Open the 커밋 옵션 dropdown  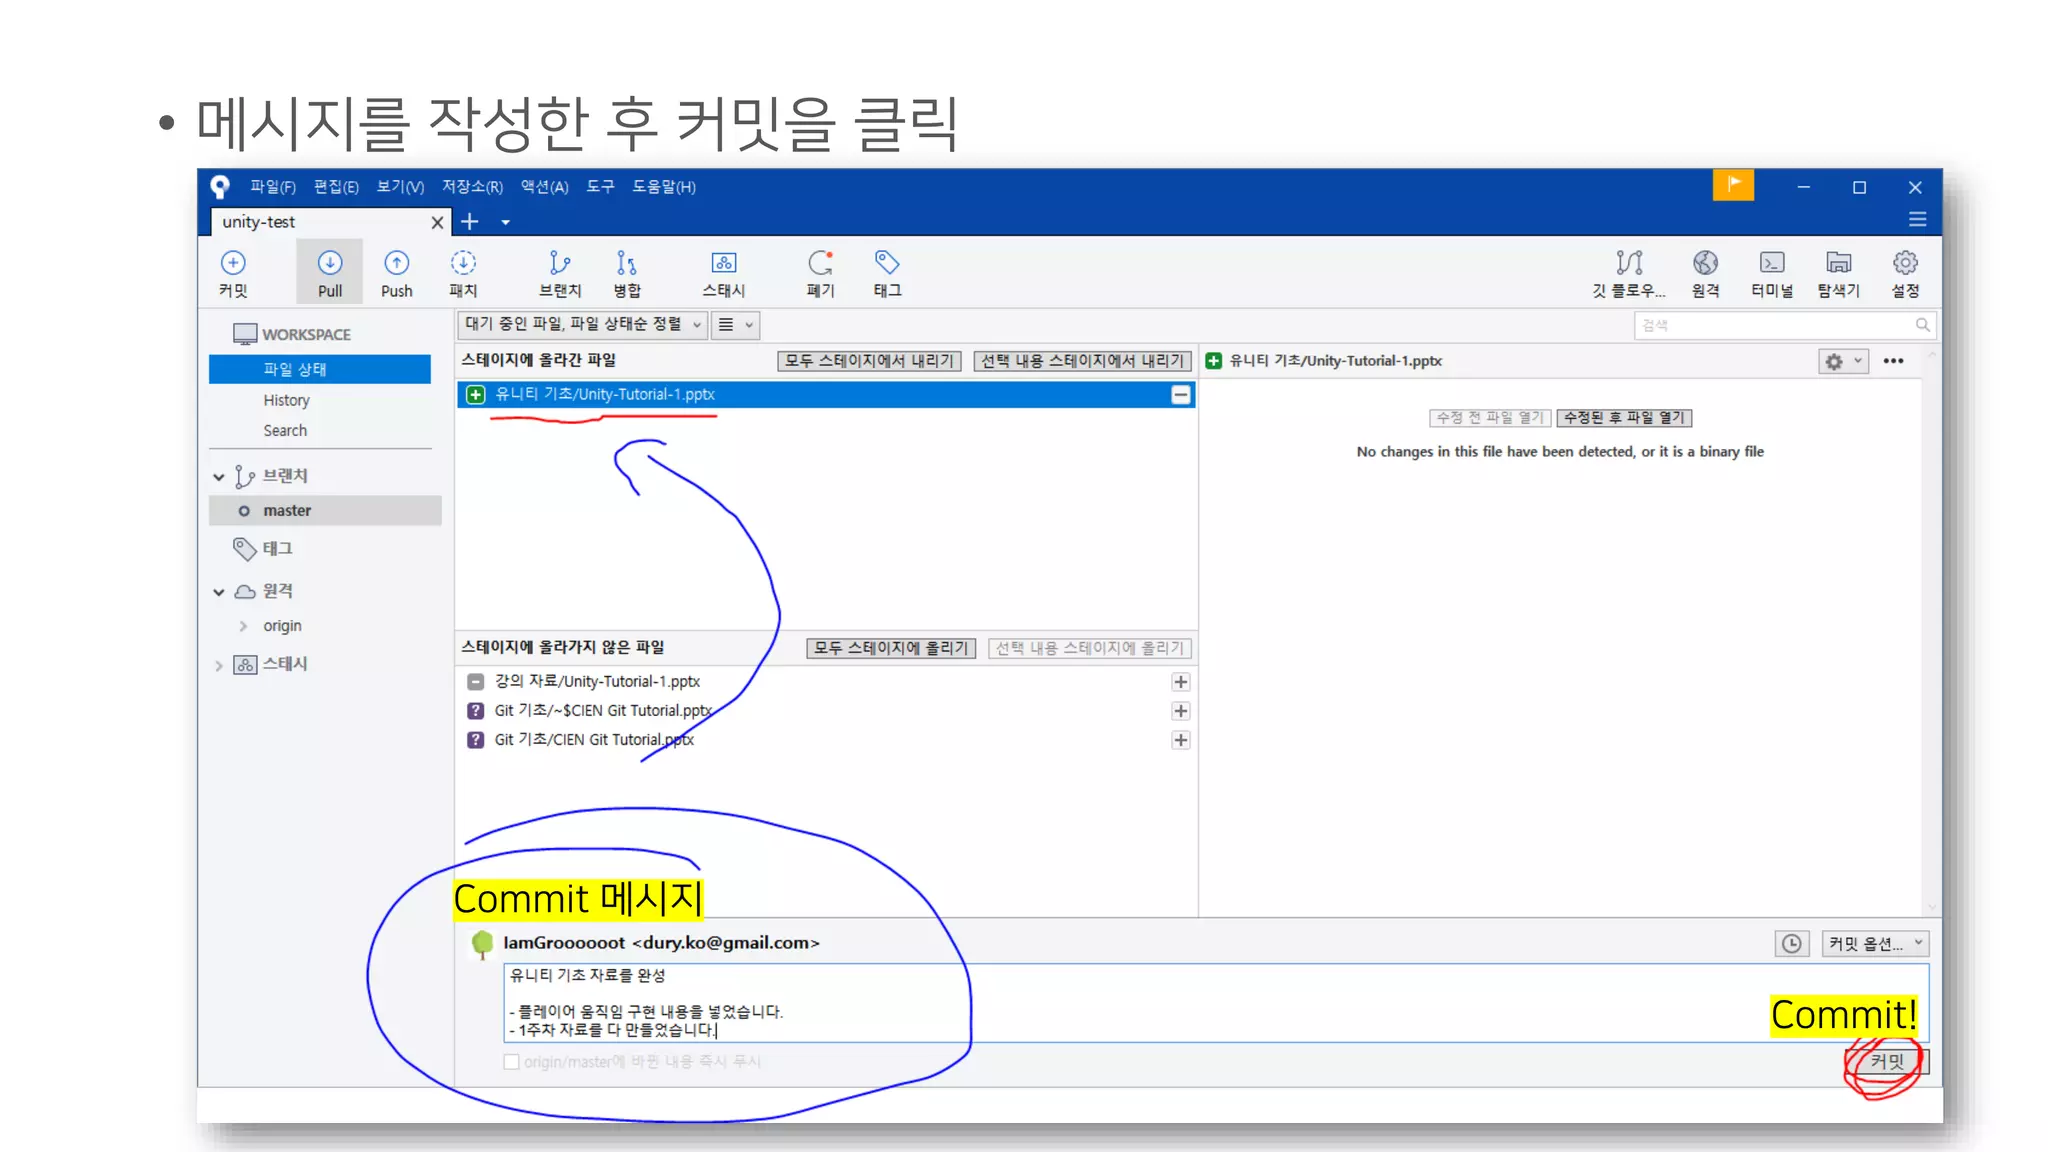(x=1875, y=943)
